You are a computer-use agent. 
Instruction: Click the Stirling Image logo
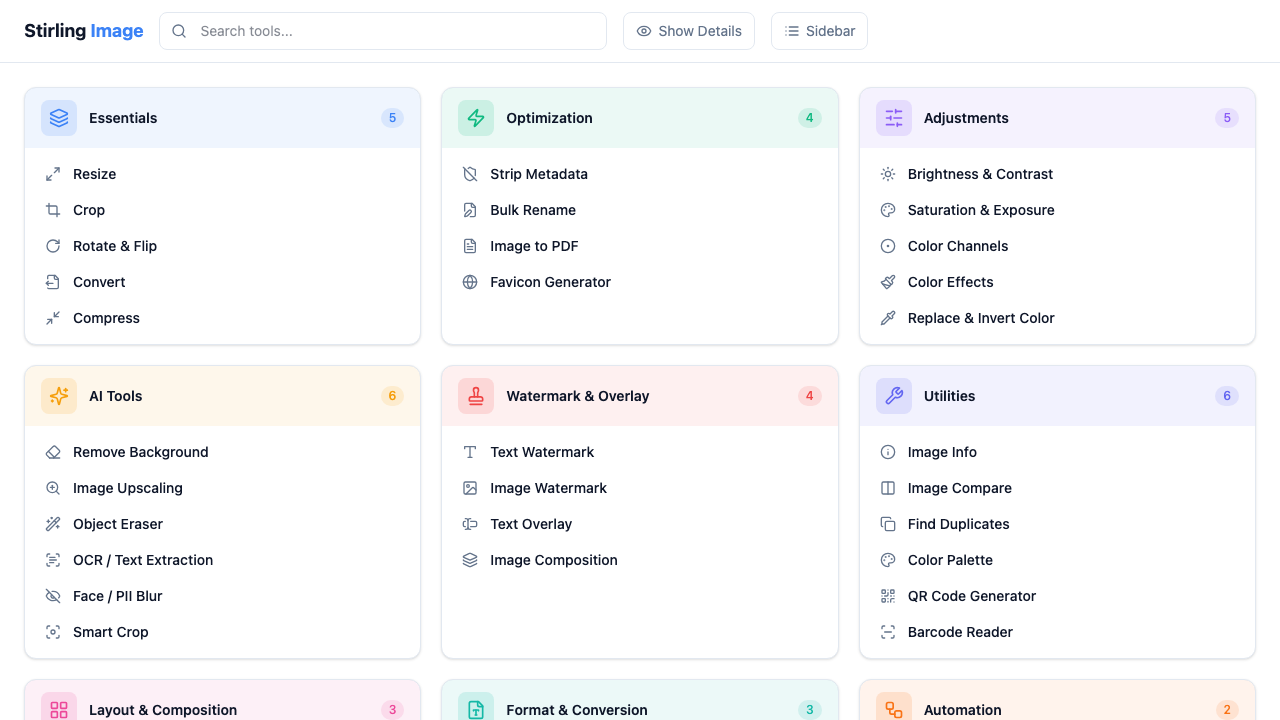84,31
